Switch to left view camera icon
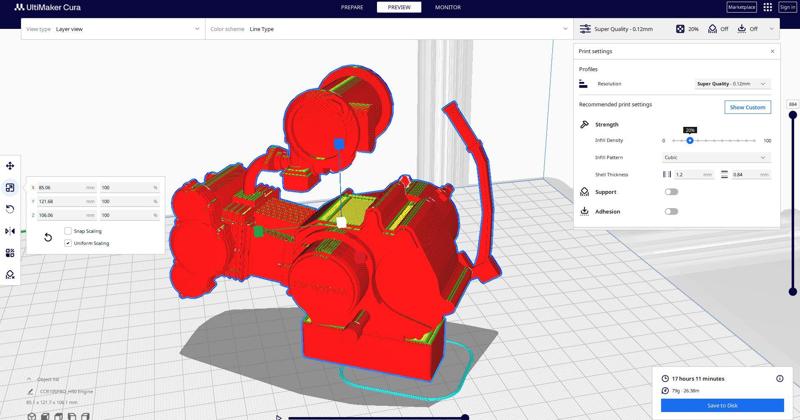The height and width of the screenshot is (420, 800). tap(71, 416)
